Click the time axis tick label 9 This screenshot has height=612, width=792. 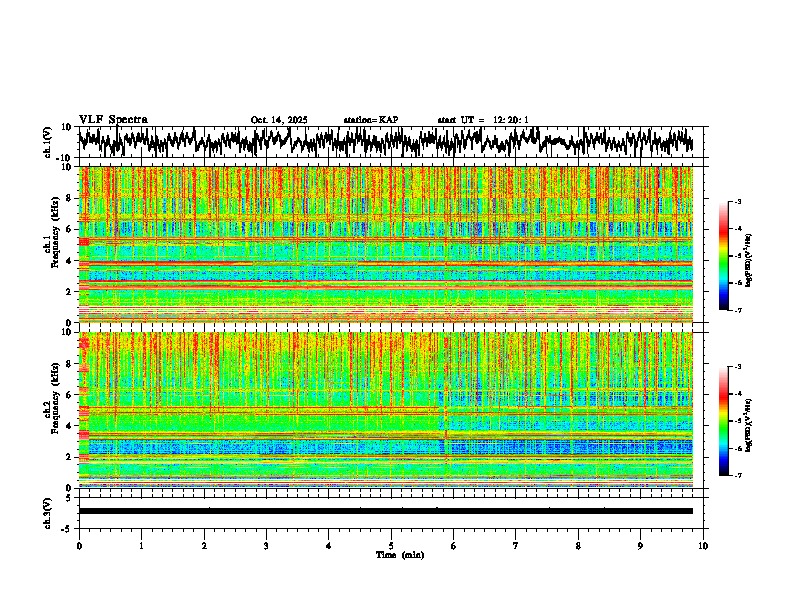click(640, 546)
